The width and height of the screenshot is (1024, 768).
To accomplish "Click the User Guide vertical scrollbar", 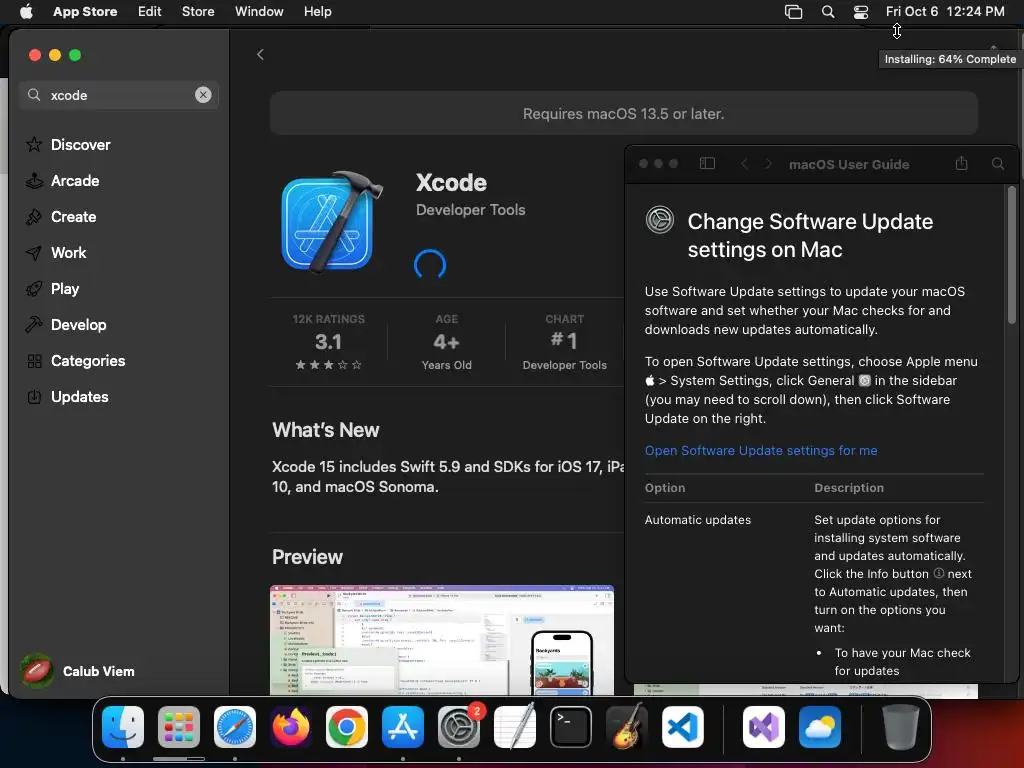I will tap(1012, 255).
